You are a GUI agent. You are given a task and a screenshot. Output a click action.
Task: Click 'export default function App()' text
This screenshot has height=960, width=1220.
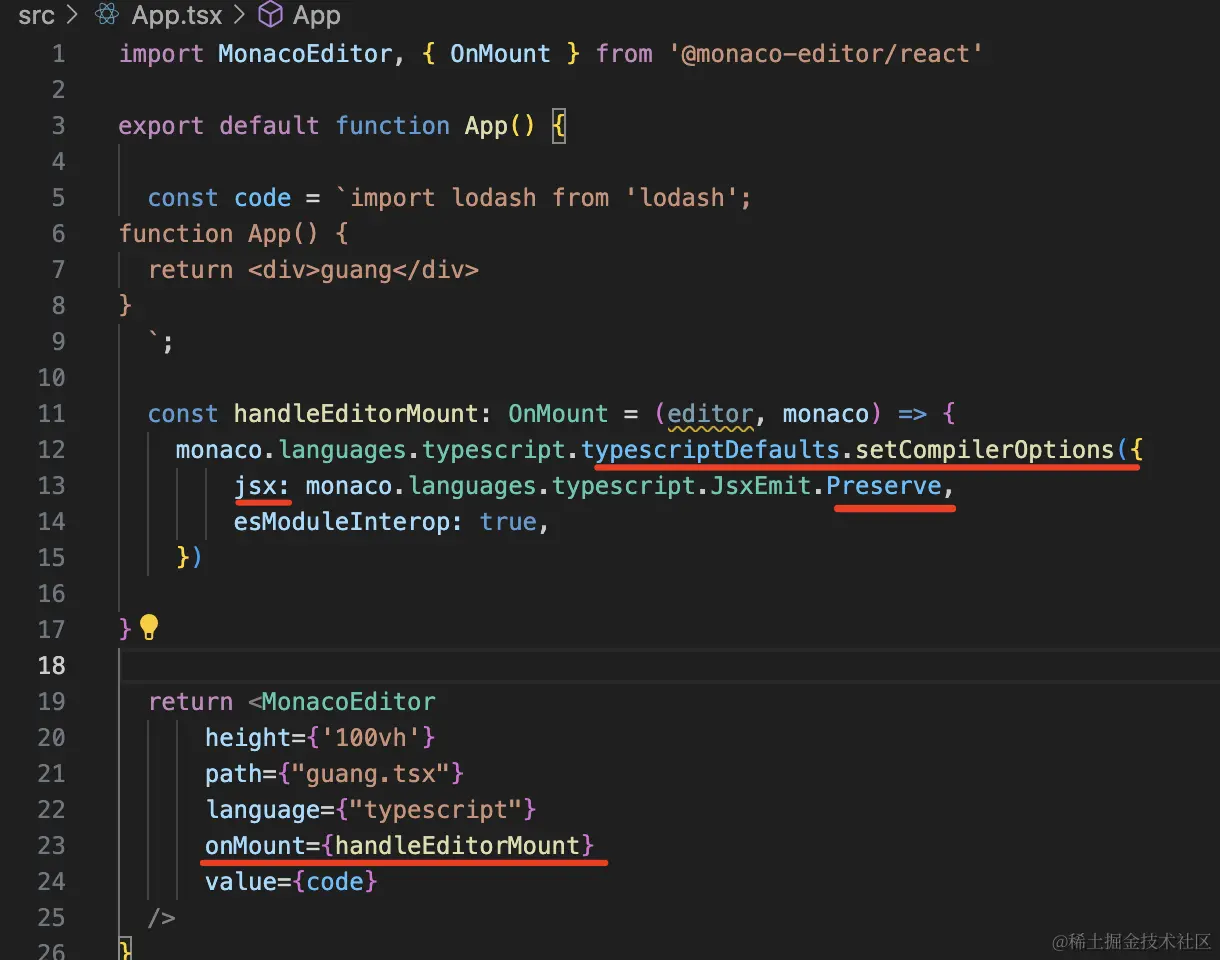pos(328,125)
